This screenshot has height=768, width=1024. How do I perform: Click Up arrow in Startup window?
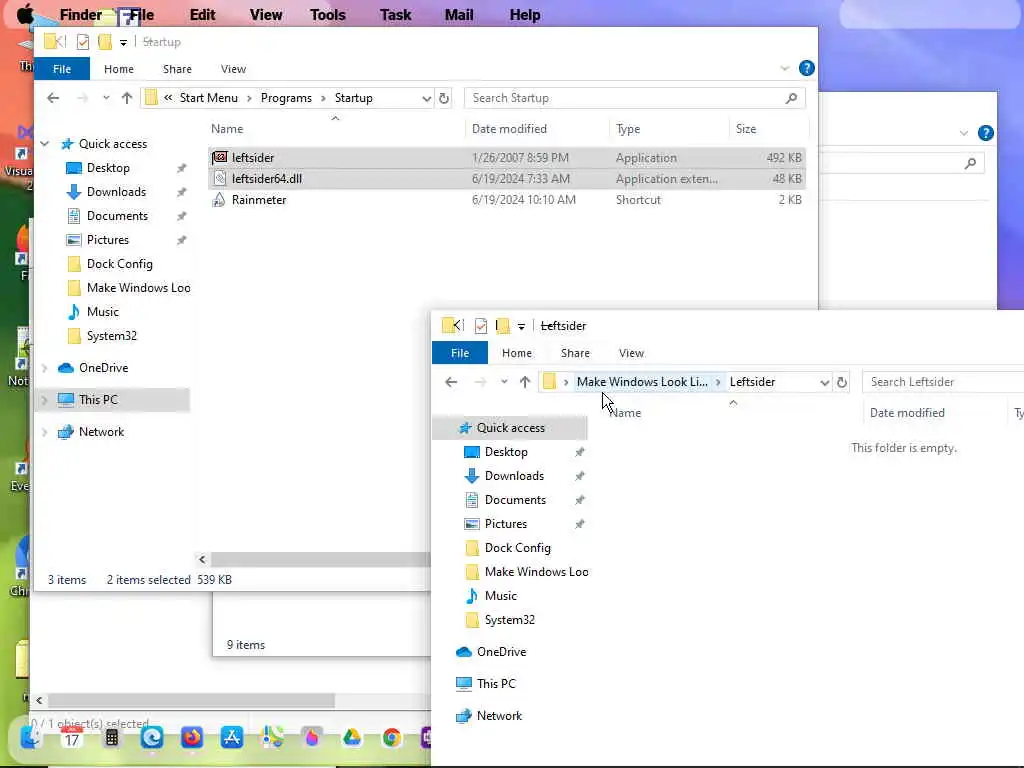click(127, 98)
